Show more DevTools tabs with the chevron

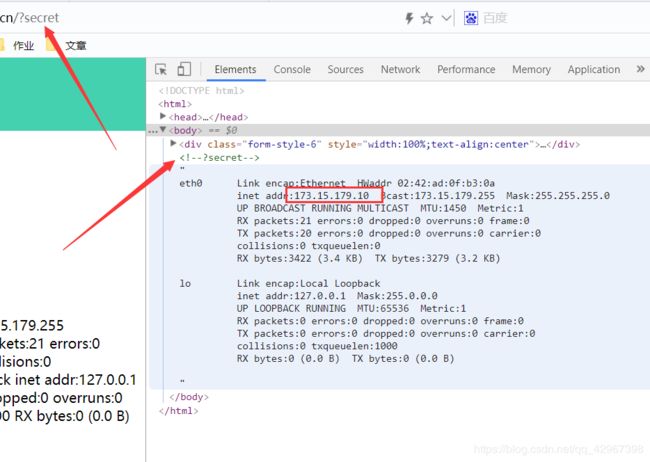point(640,69)
